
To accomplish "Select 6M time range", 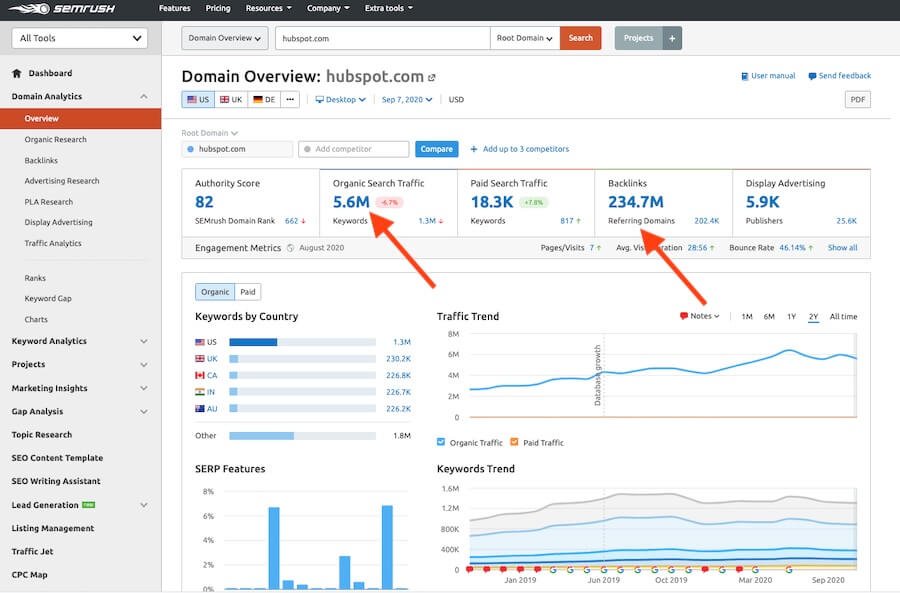I will pos(769,316).
